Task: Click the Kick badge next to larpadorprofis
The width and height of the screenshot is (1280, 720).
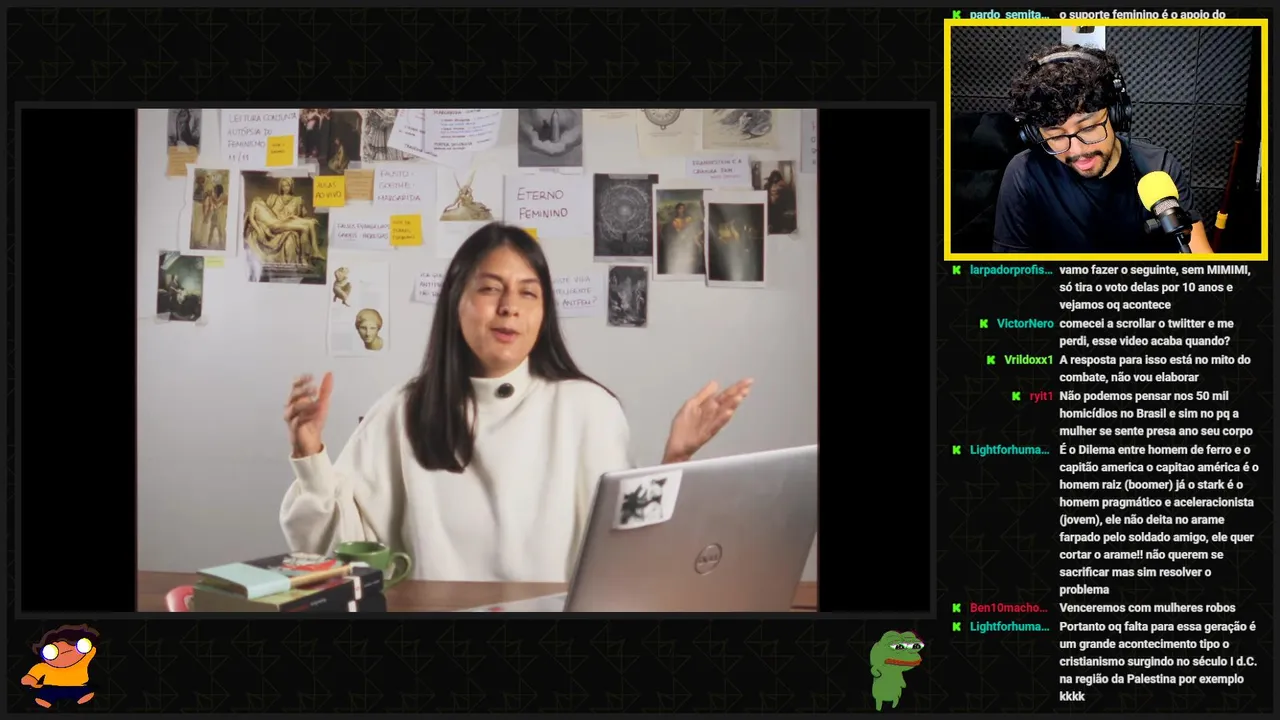Action: click(957, 270)
